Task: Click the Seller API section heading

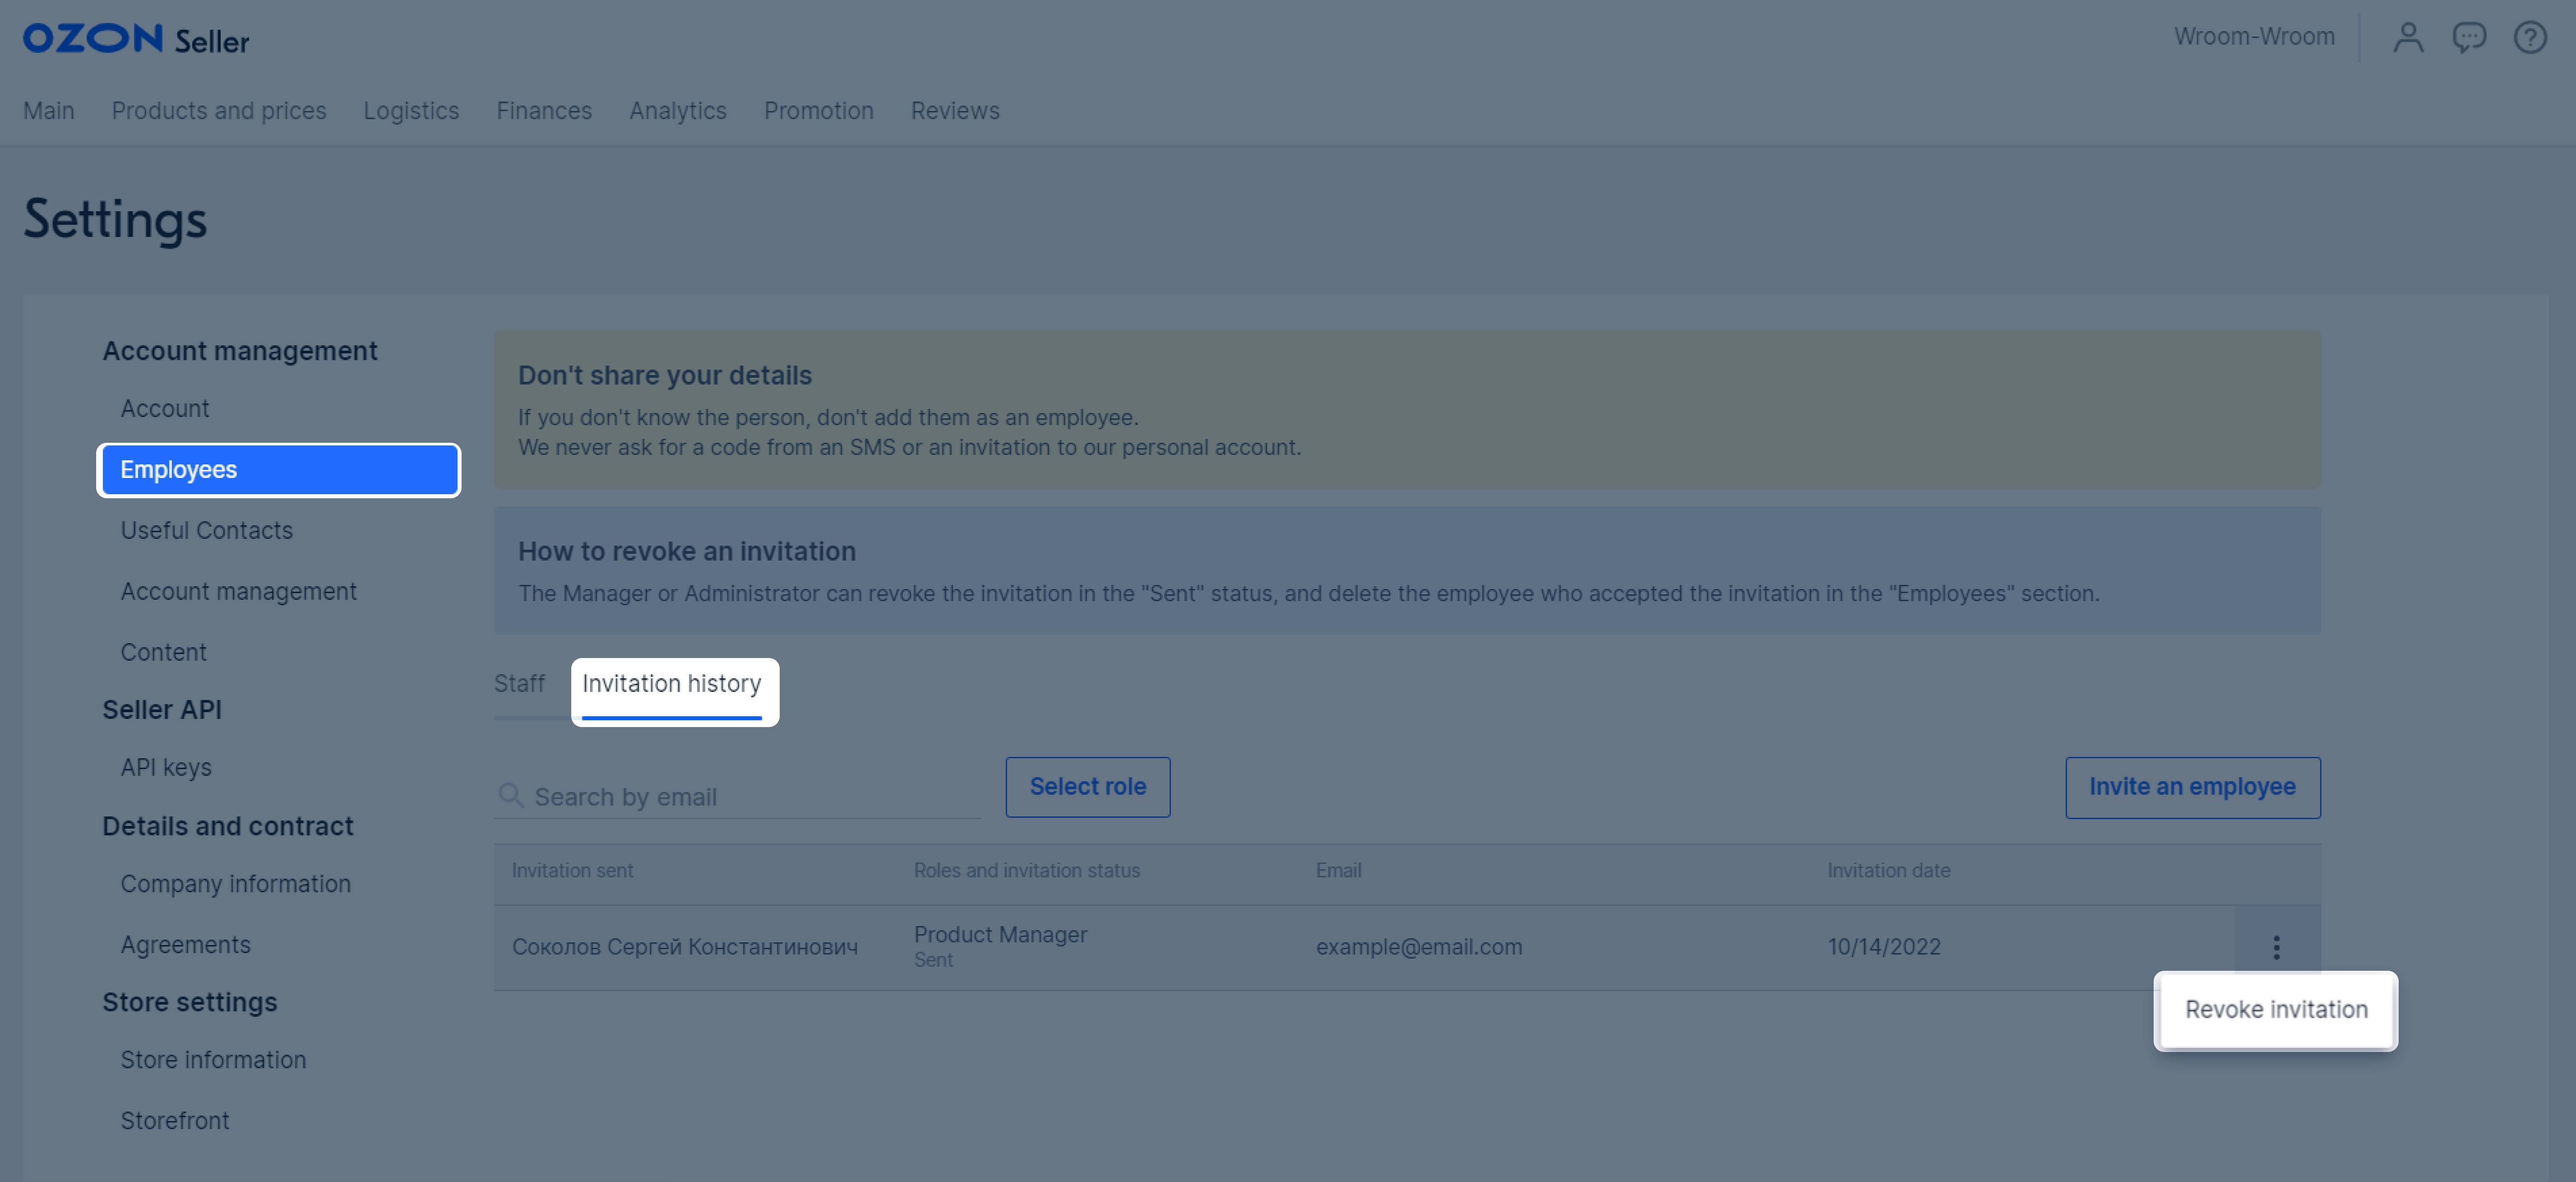Action: (x=162, y=710)
